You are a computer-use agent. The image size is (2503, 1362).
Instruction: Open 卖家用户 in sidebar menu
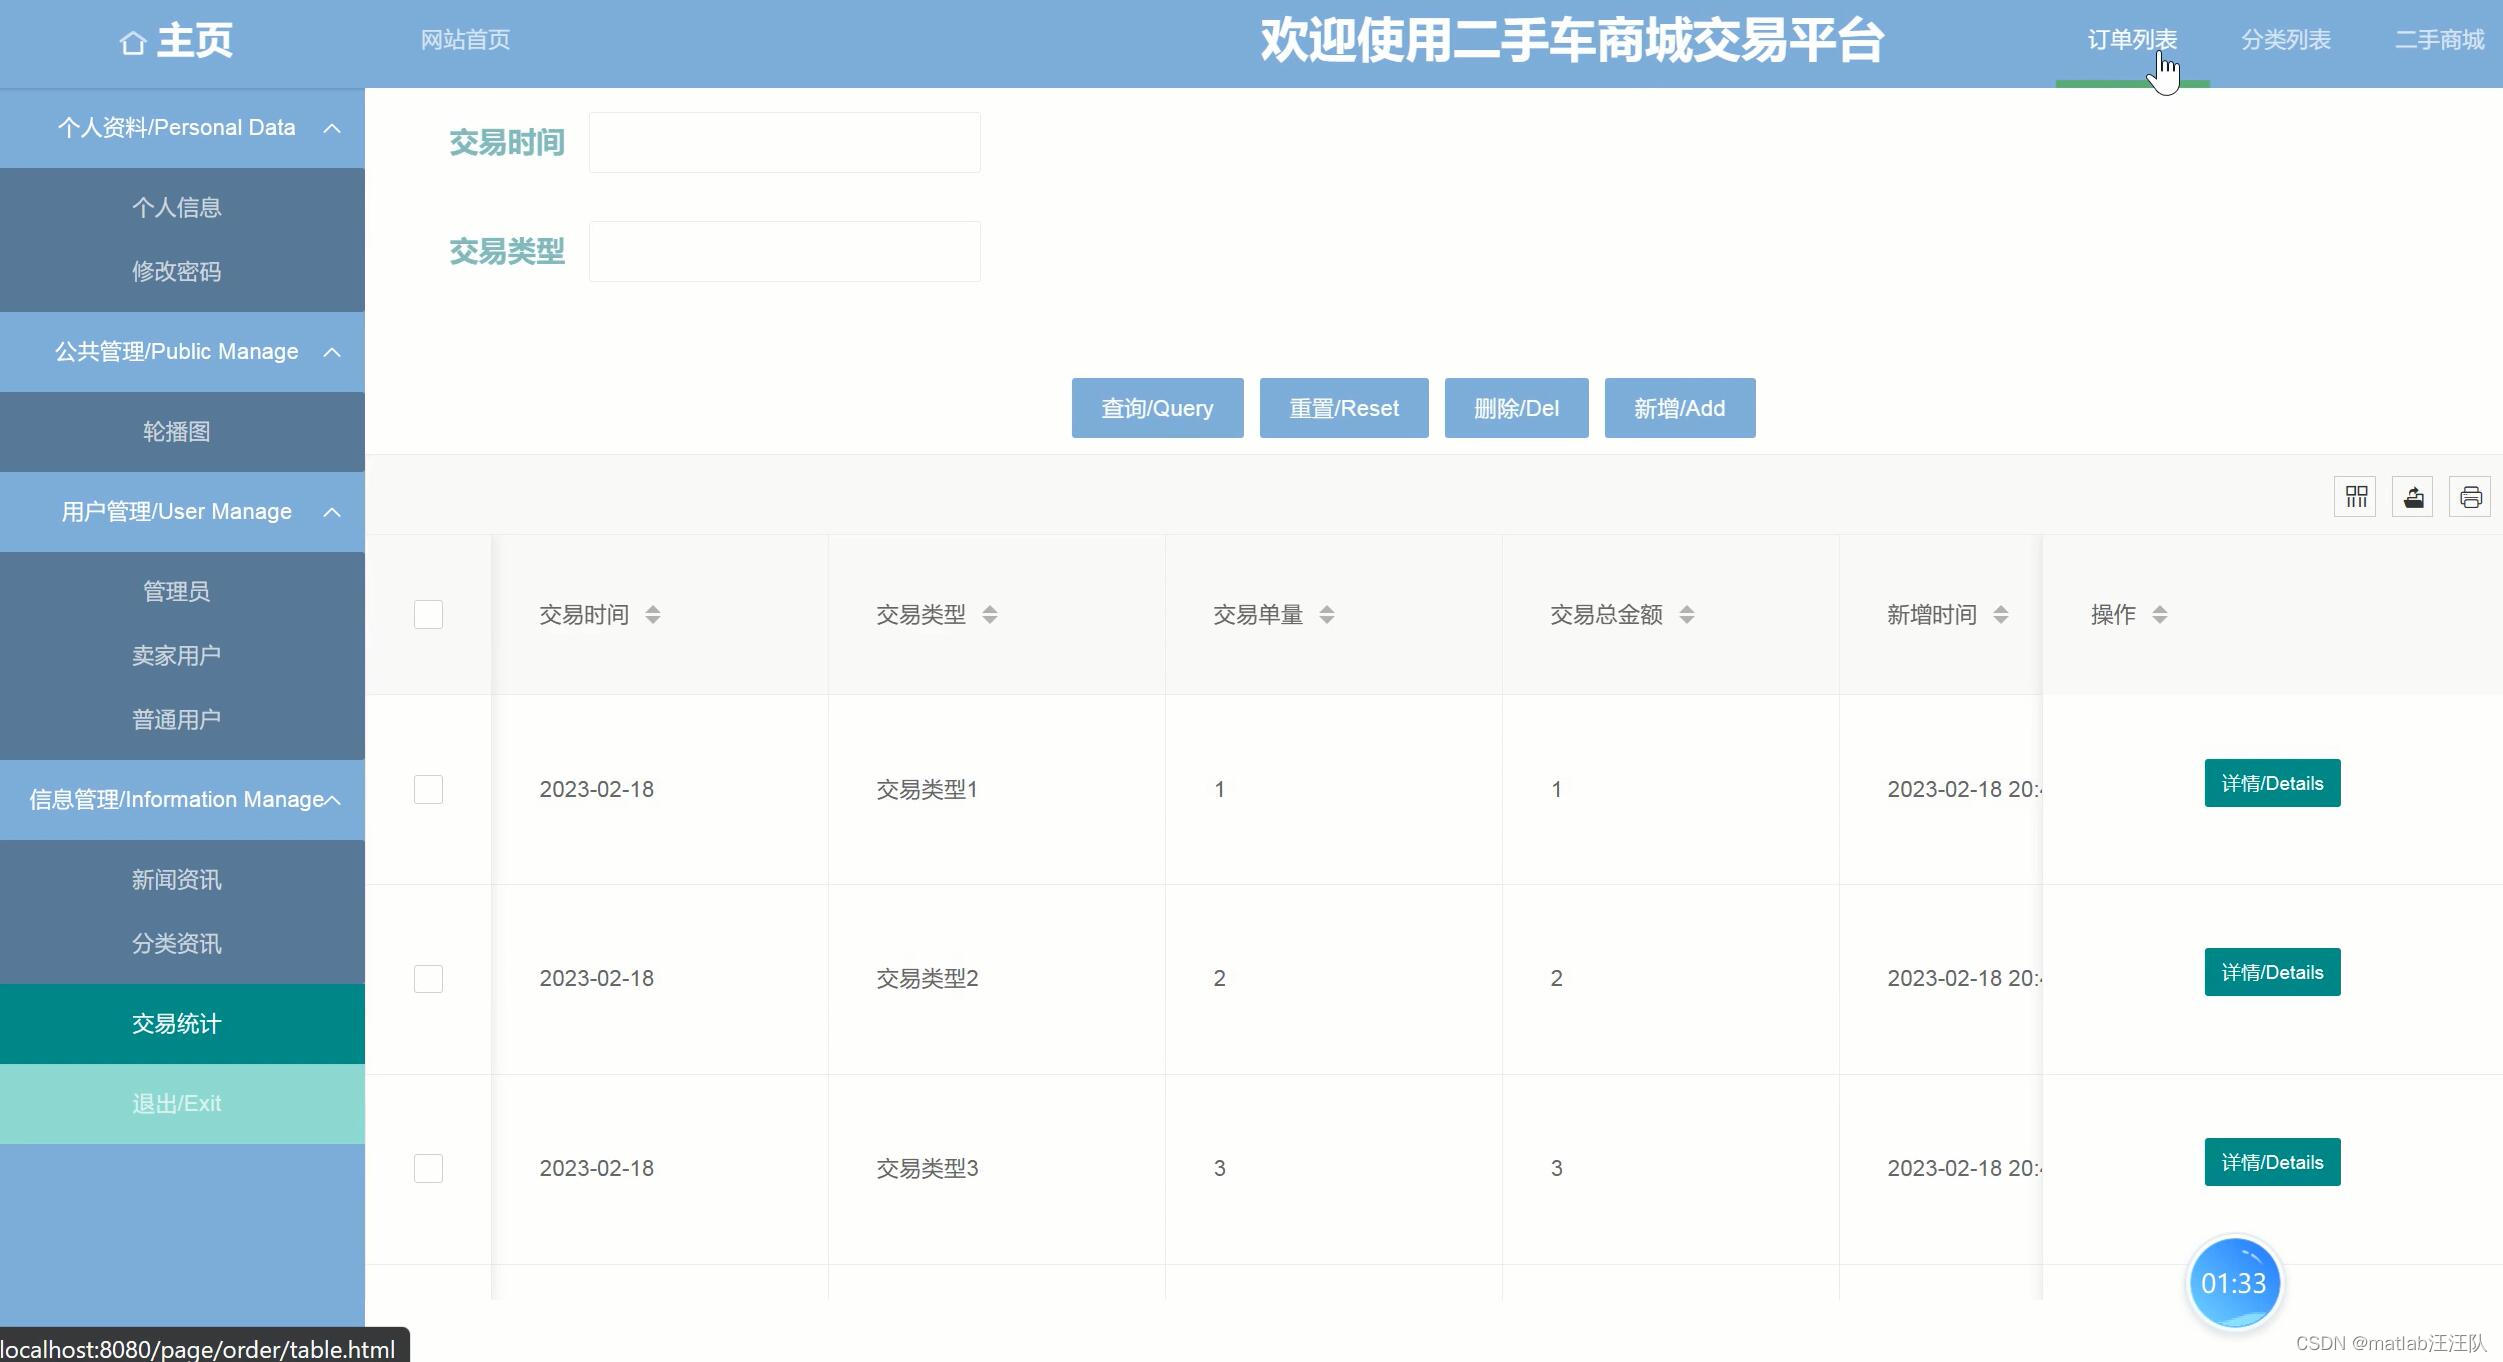click(x=177, y=656)
